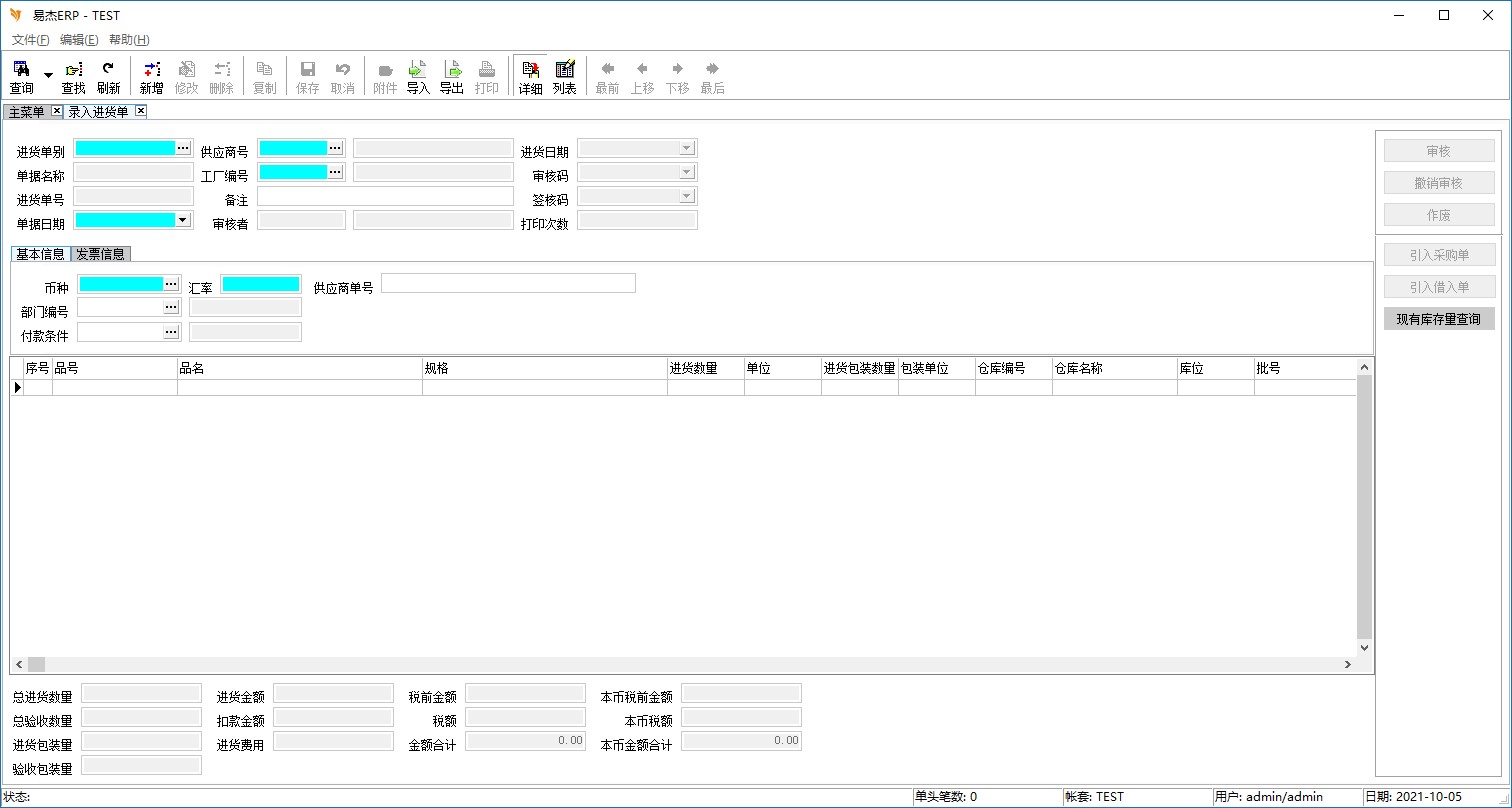Close the 录入进货单 tab with its X
1512x808 pixels.
(x=141, y=111)
